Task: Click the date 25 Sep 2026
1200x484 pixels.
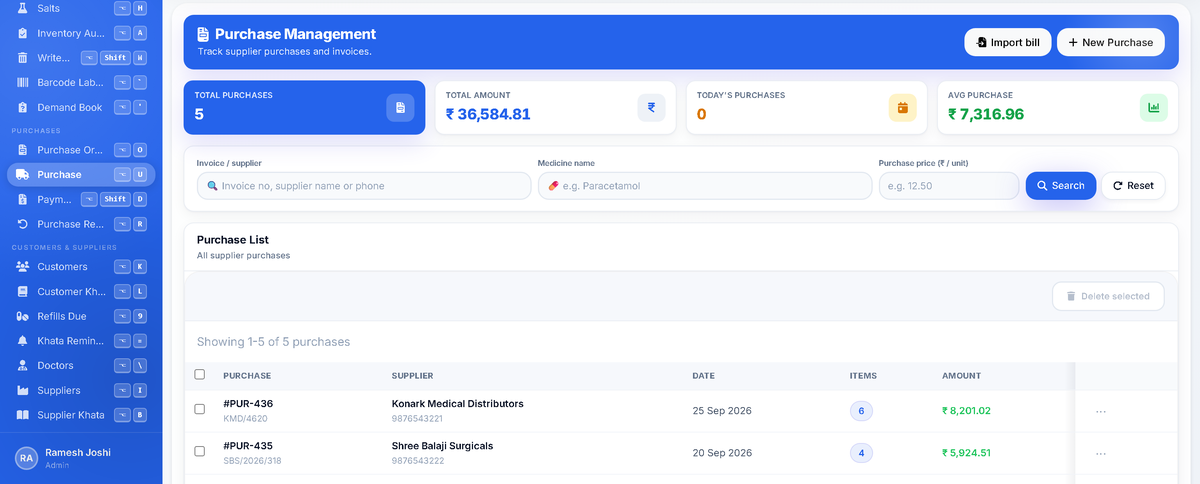Action: 722,411
